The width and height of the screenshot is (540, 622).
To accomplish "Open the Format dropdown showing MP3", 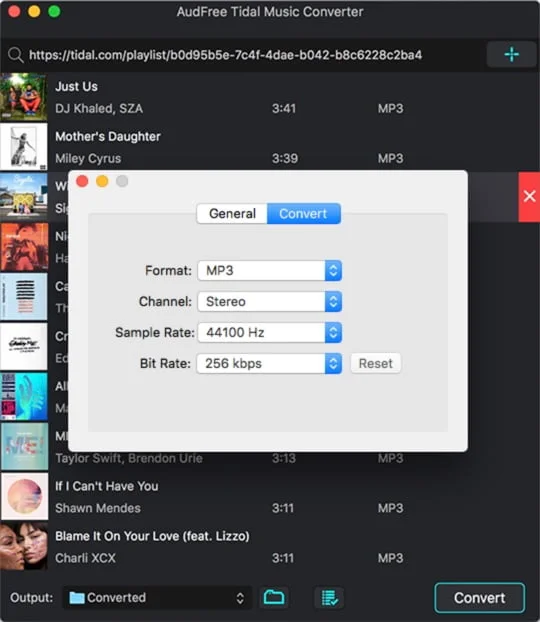I will point(269,271).
